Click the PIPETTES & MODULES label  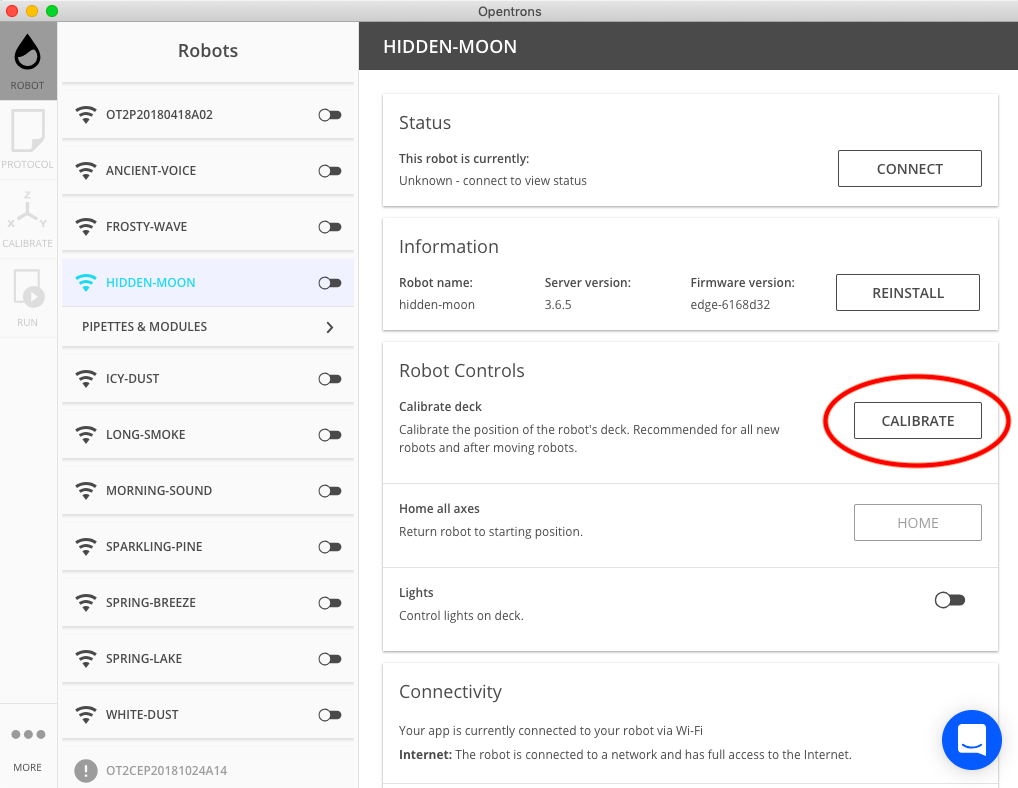click(x=144, y=326)
